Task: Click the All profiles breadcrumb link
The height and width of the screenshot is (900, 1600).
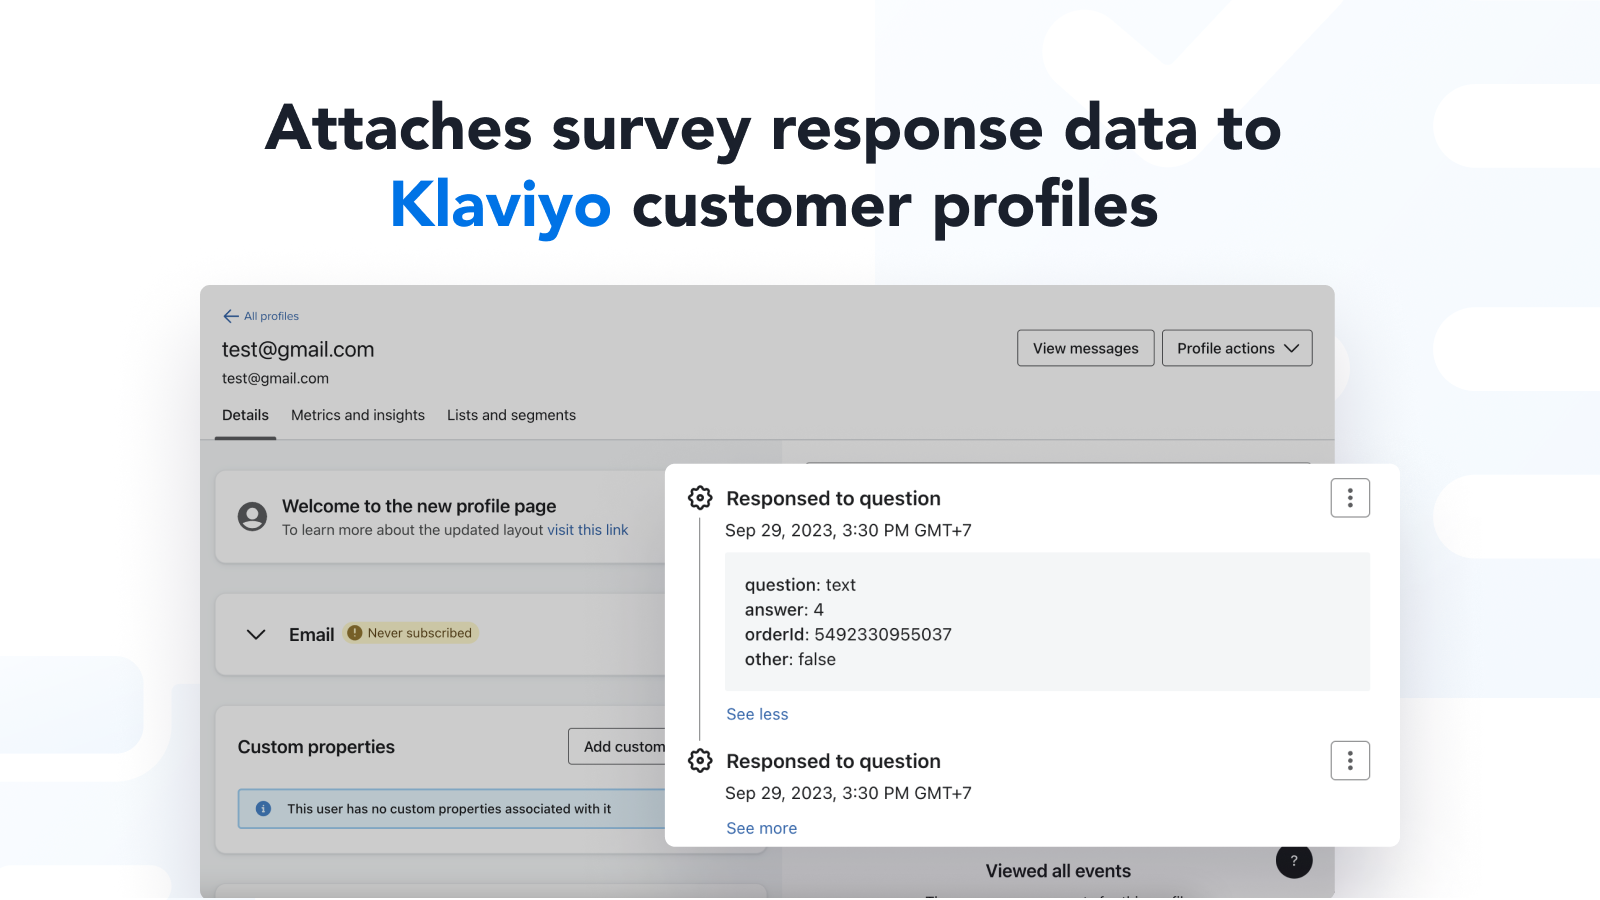Action: (x=271, y=316)
